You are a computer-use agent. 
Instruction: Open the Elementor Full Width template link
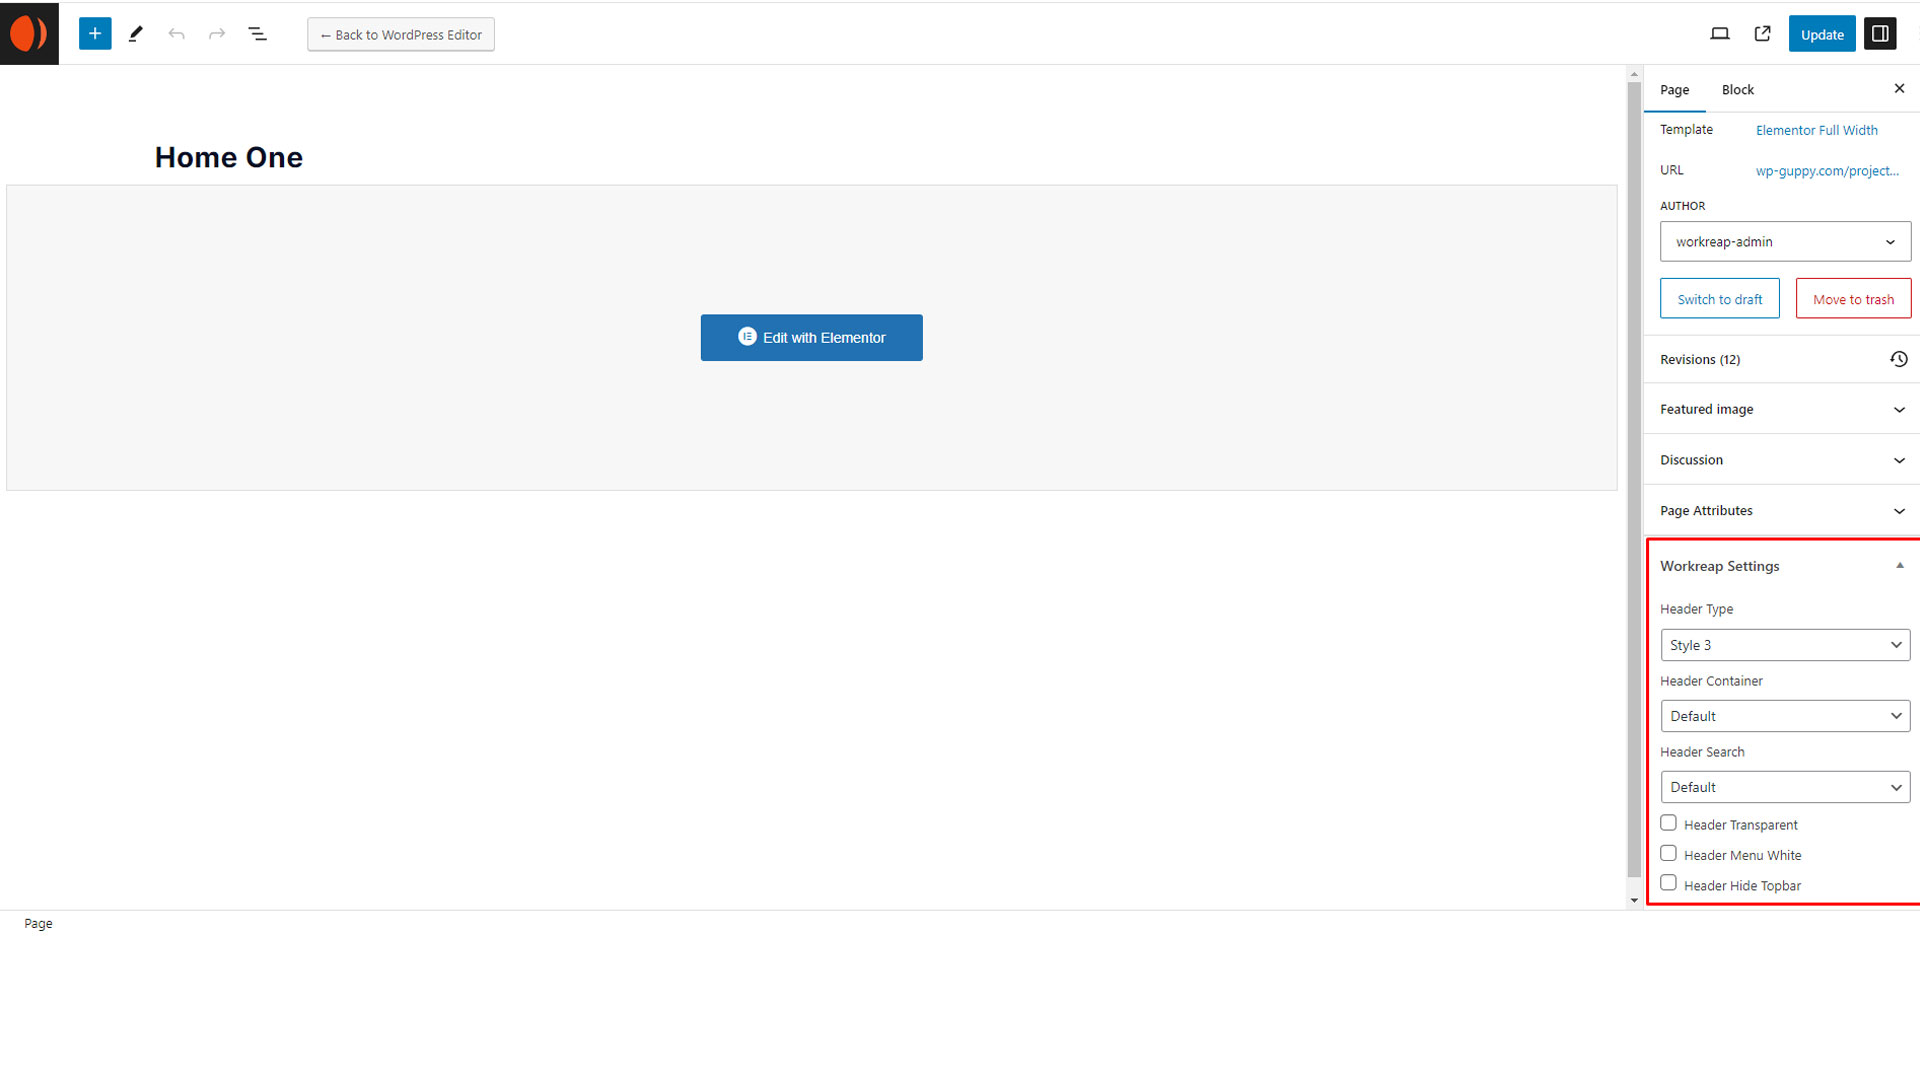click(x=1816, y=130)
